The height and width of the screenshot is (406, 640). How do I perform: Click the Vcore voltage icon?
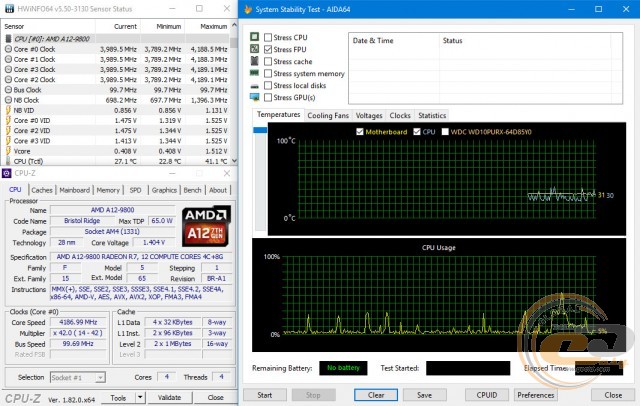coord(8,151)
